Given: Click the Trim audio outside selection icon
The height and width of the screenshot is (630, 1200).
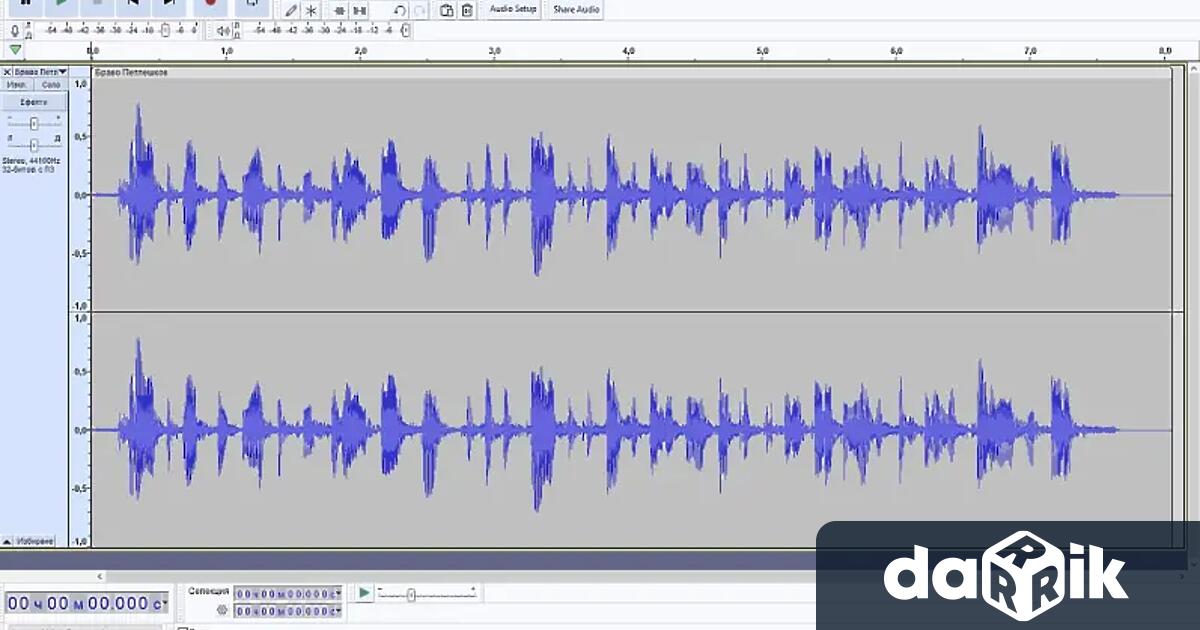Looking at the screenshot, I should [x=340, y=10].
